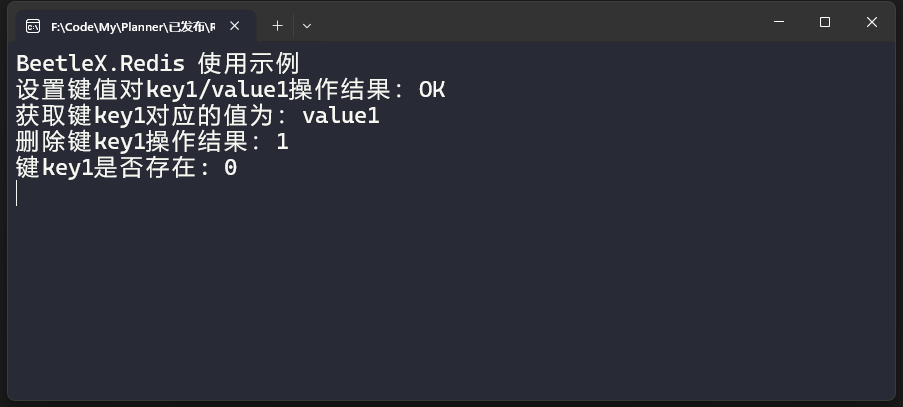The image size is (903, 407).
Task: Click the "value1" output value
Action: (x=341, y=116)
